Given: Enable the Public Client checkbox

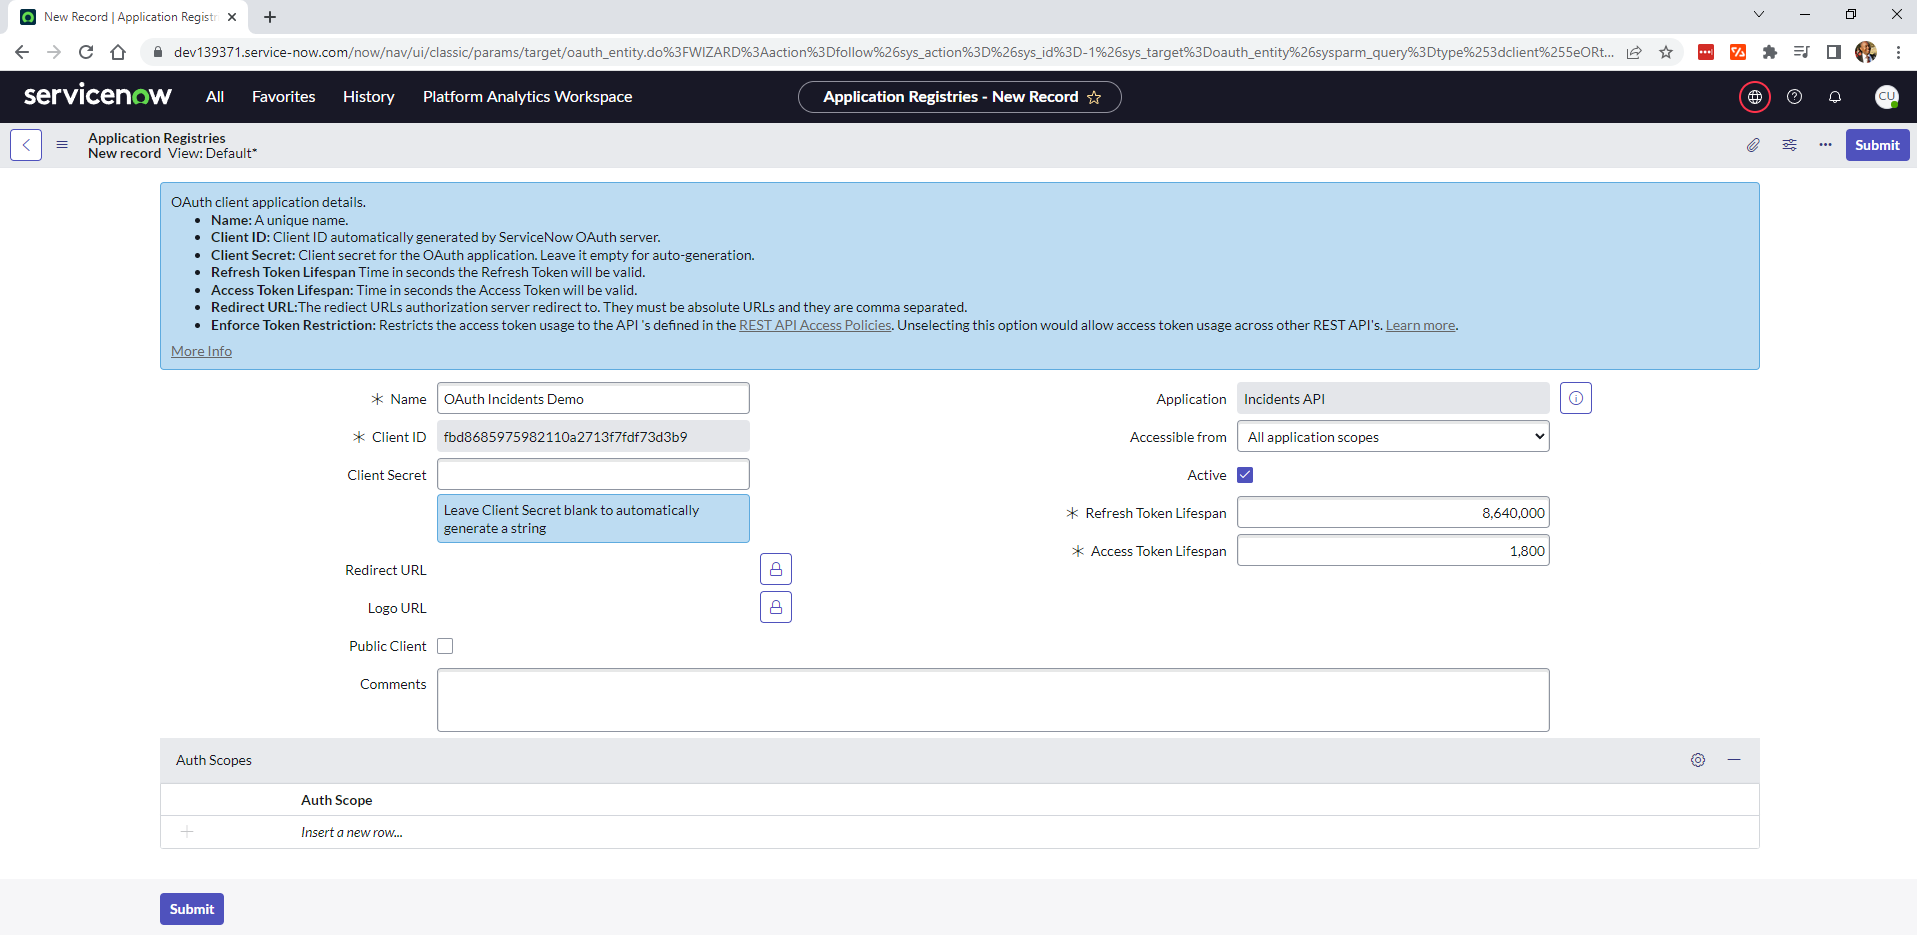Looking at the screenshot, I should [445, 645].
